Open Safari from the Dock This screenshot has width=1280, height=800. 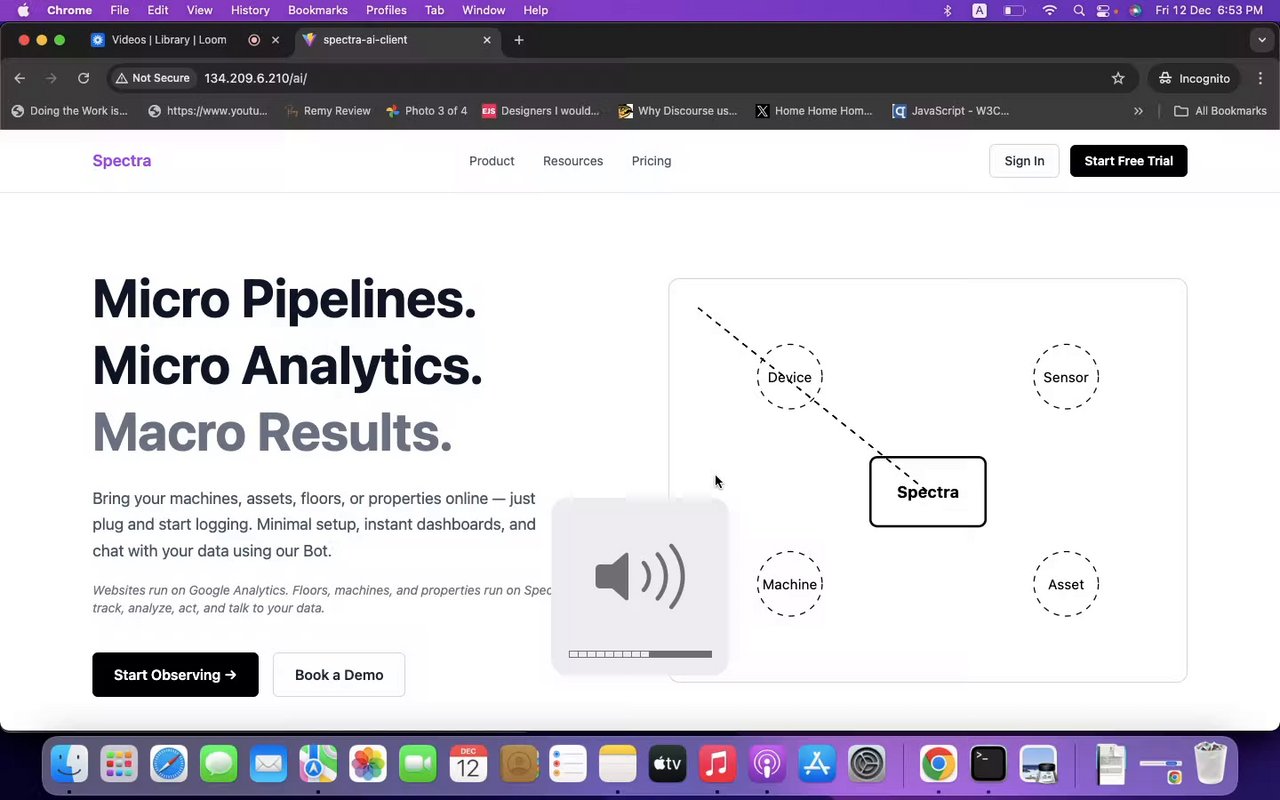pos(169,765)
